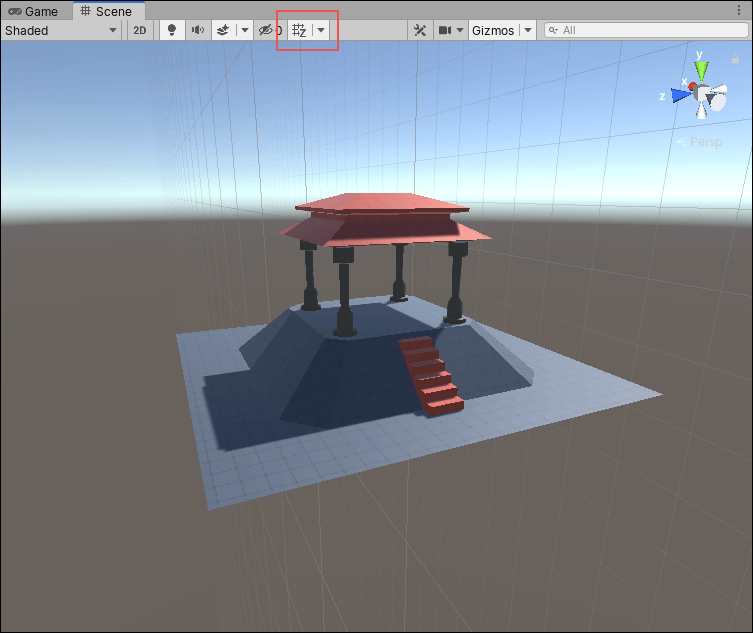Open Gizmos menu button
The height and width of the screenshot is (633, 753).
[x=492, y=30]
